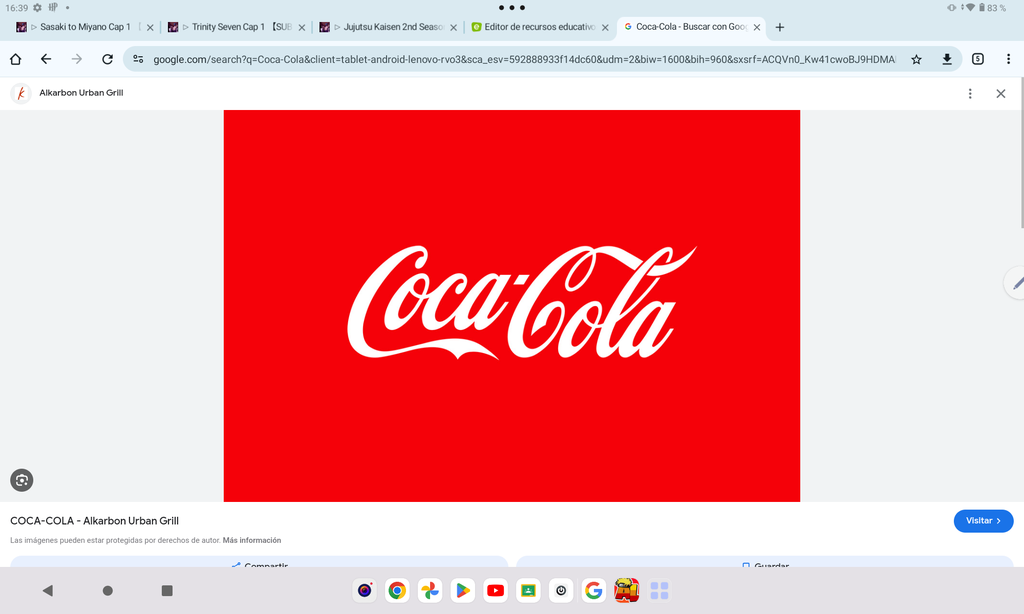This screenshot has height=614, width=1024.
Task: Tap Android home circle button
Action: pos(108,590)
